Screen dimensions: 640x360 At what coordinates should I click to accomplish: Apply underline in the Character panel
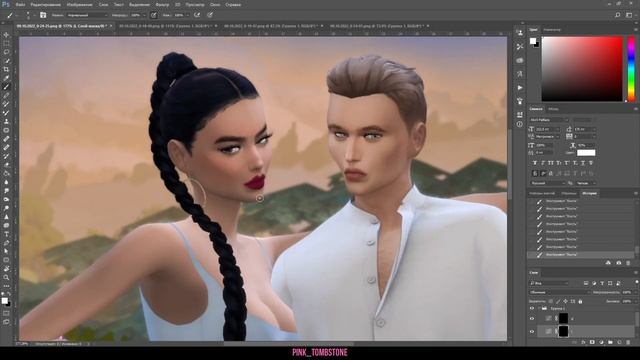(x=582, y=163)
